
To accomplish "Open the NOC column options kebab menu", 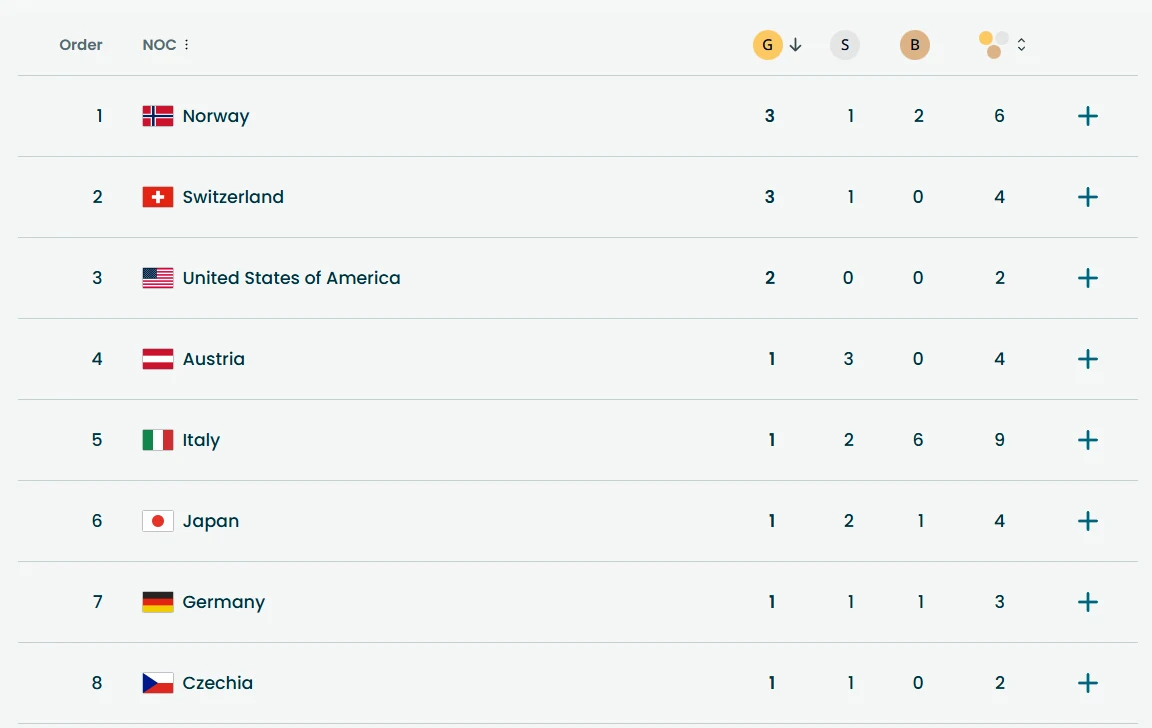I will [x=186, y=44].
